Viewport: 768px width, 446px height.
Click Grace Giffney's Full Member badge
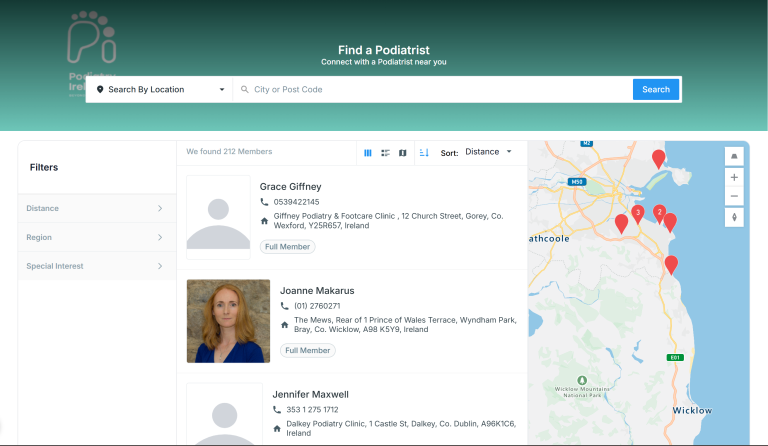tap(288, 247)
